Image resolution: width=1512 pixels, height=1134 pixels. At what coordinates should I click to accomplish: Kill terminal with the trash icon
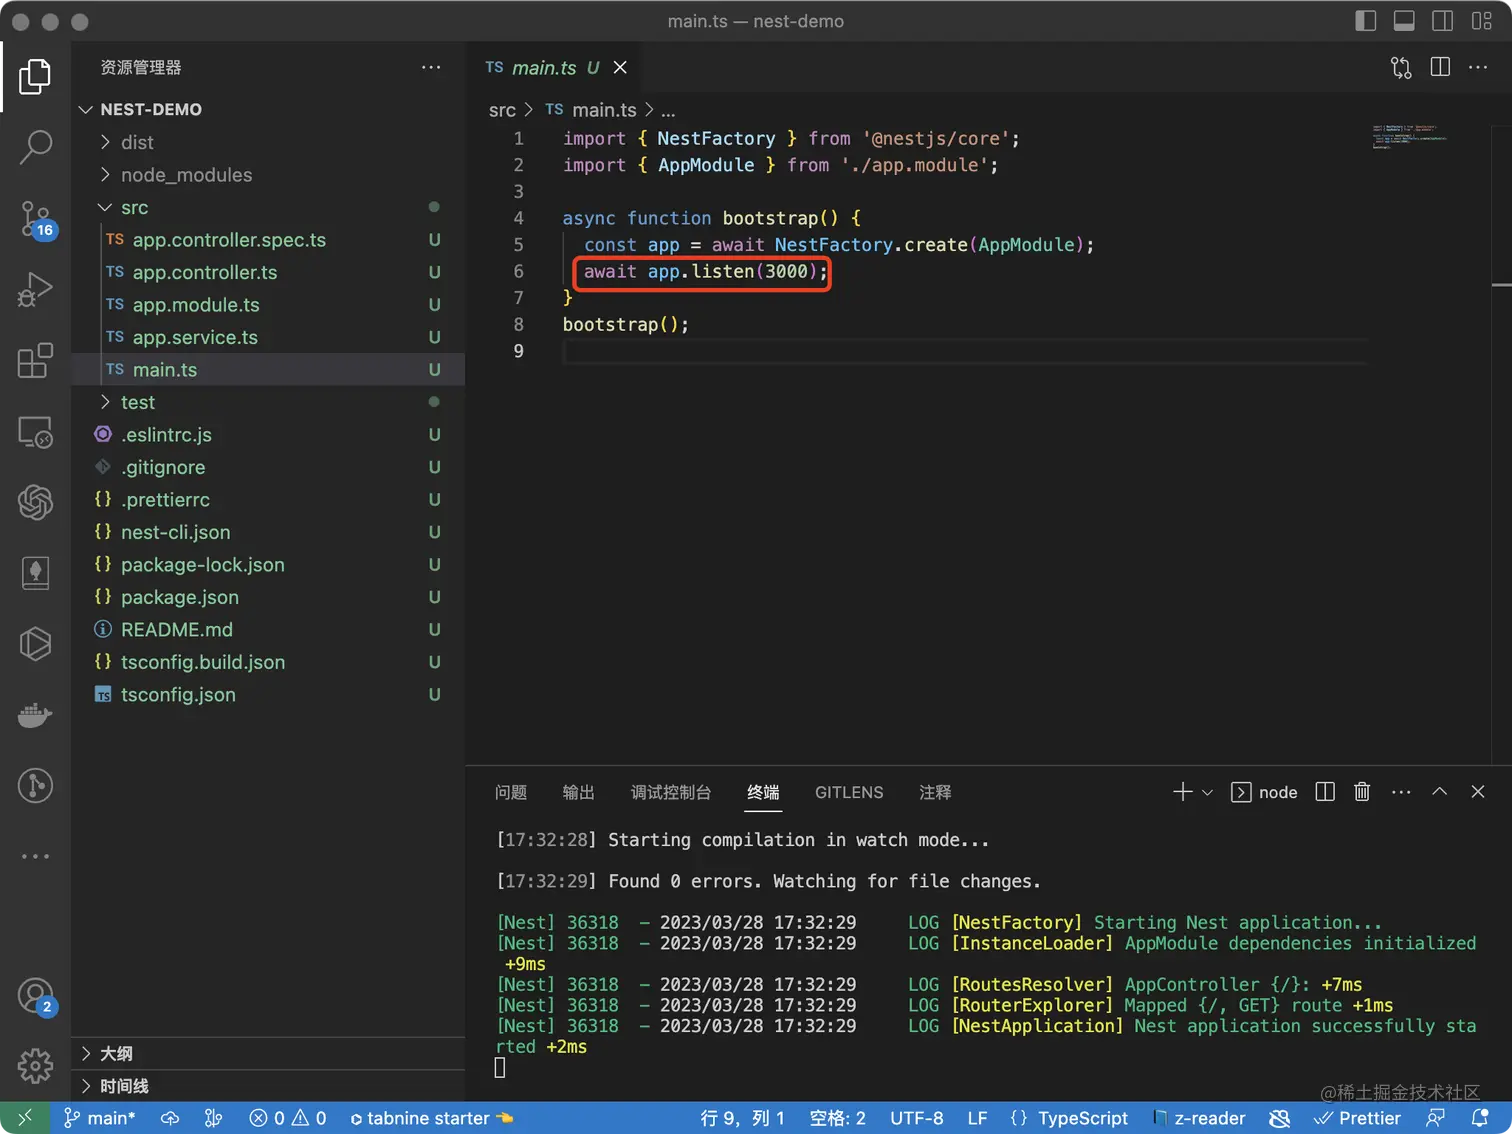coord(1361,792)
